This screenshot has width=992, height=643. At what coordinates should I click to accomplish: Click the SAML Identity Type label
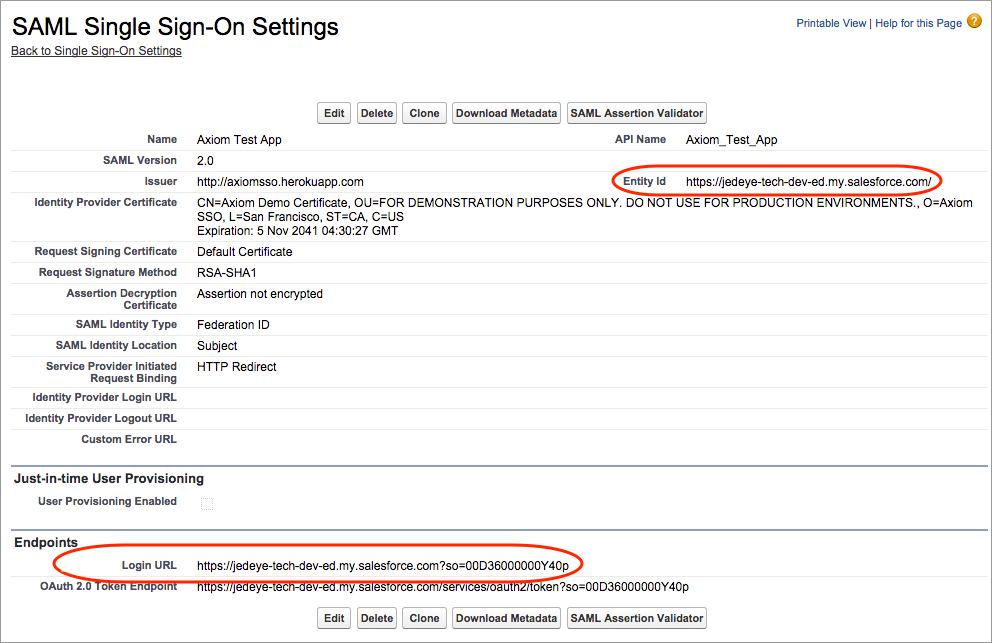point(126,324)
